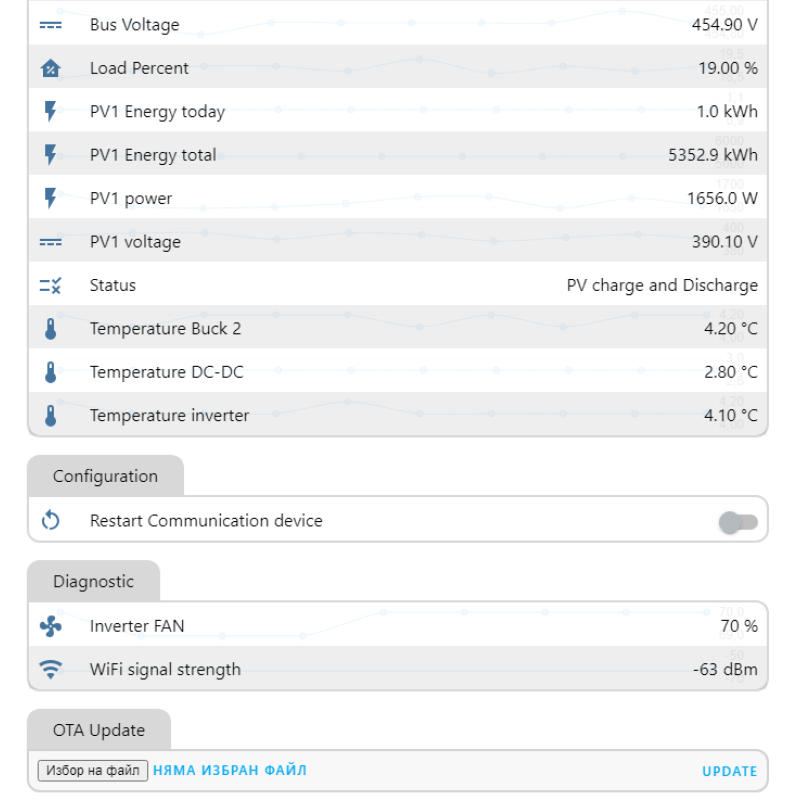This screenshot has width=800, height=800.
Task: Click the Bus Voltage DC icon
Action: [x=50, y=25]
